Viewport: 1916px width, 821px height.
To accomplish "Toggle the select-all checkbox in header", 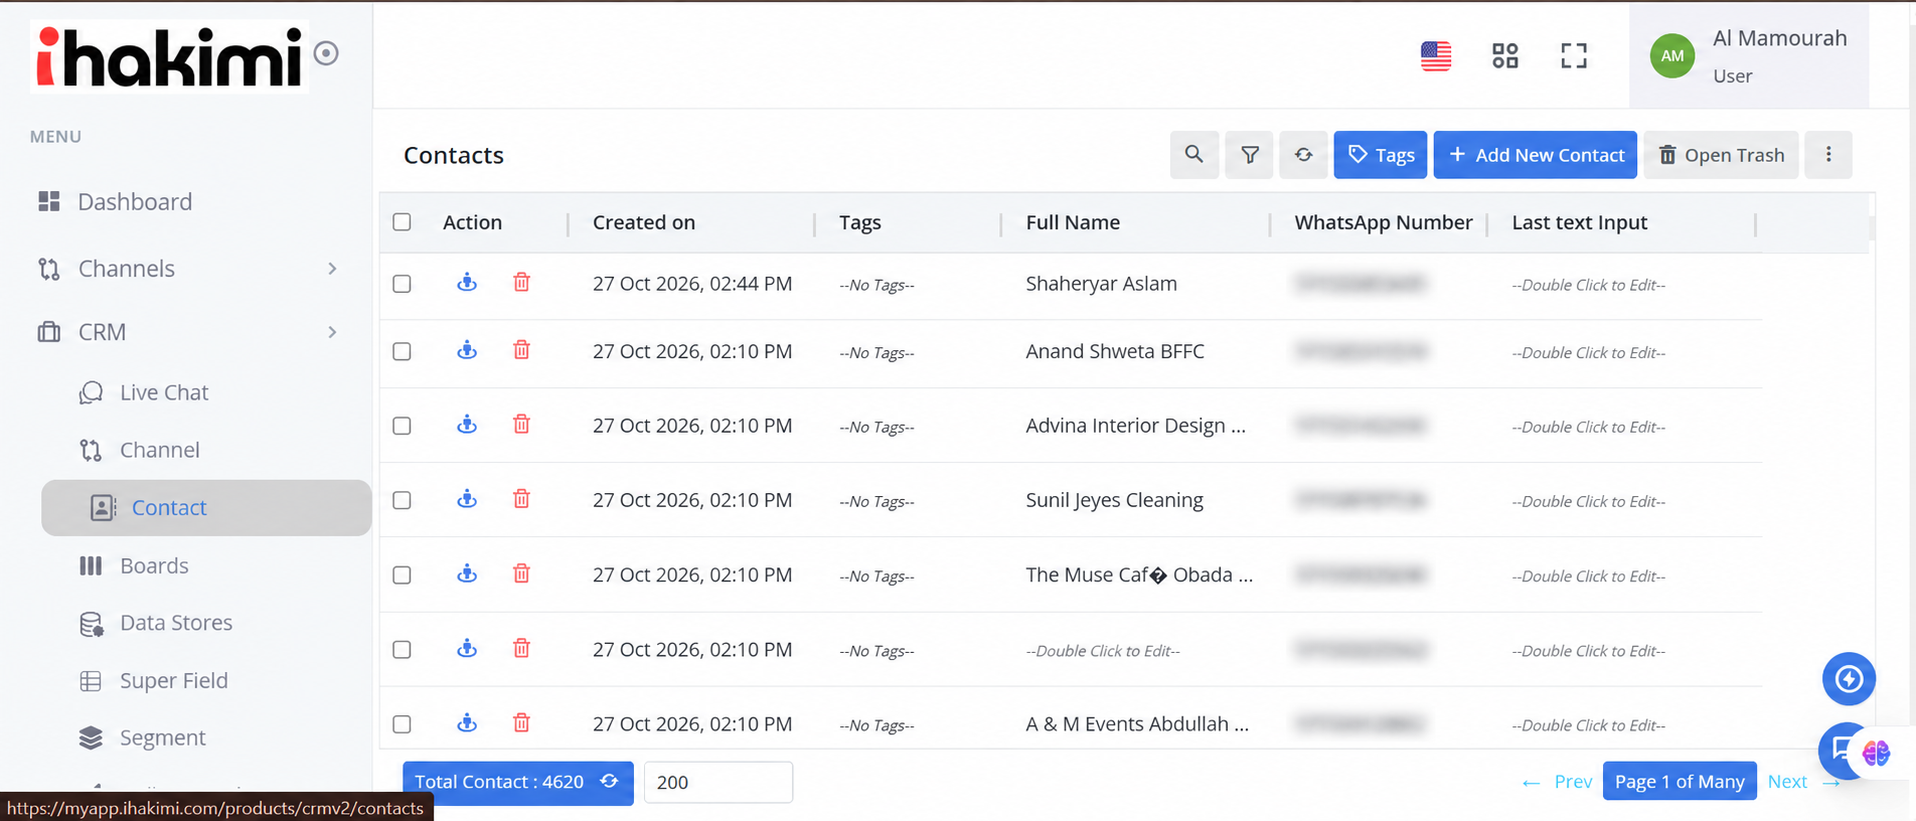I will pos(402,222).
